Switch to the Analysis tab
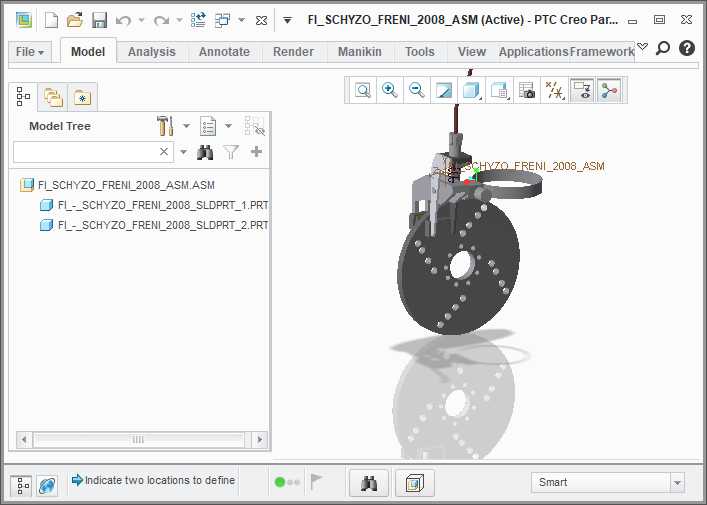Viewport: 707px width, 505px height. [152, 52]
